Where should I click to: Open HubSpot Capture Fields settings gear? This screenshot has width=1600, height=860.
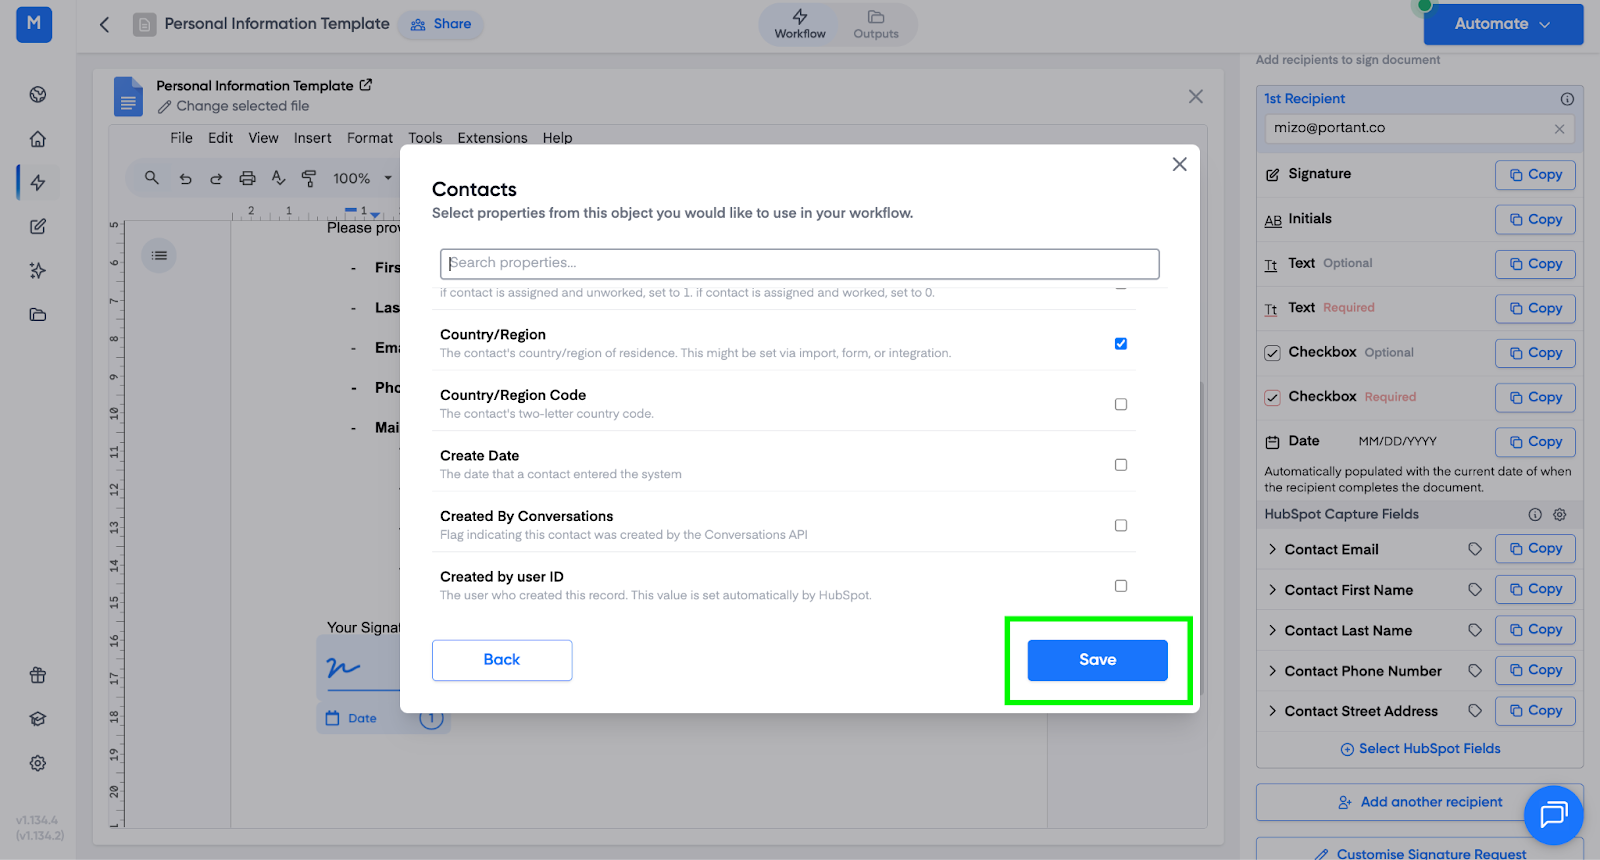[1560, 515]
